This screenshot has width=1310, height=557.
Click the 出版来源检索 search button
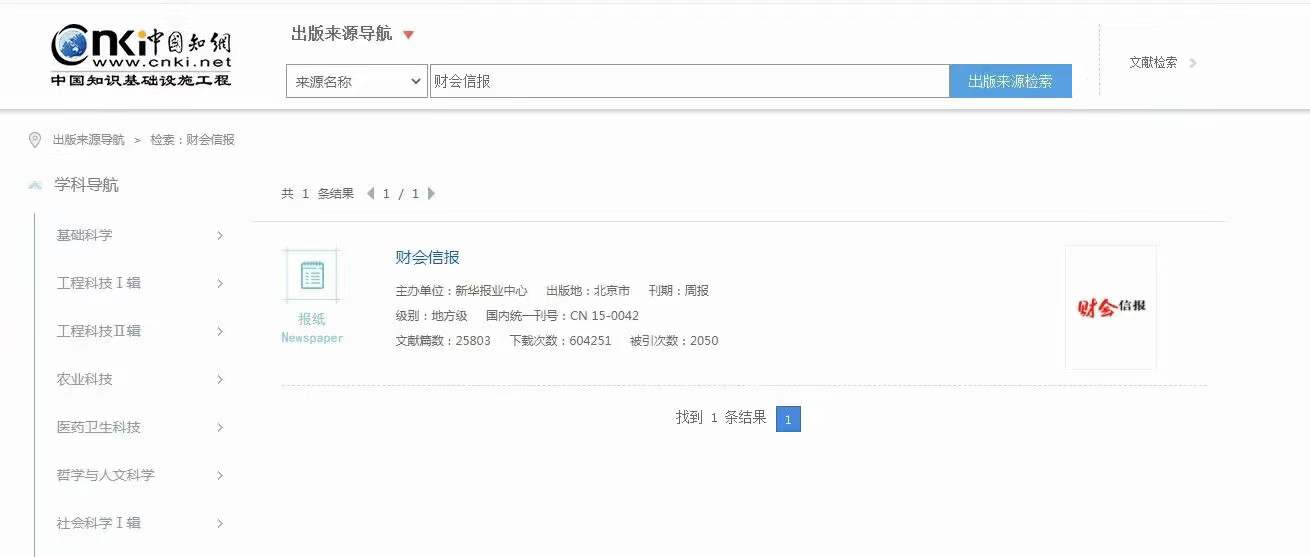(x=1010, y=82)
